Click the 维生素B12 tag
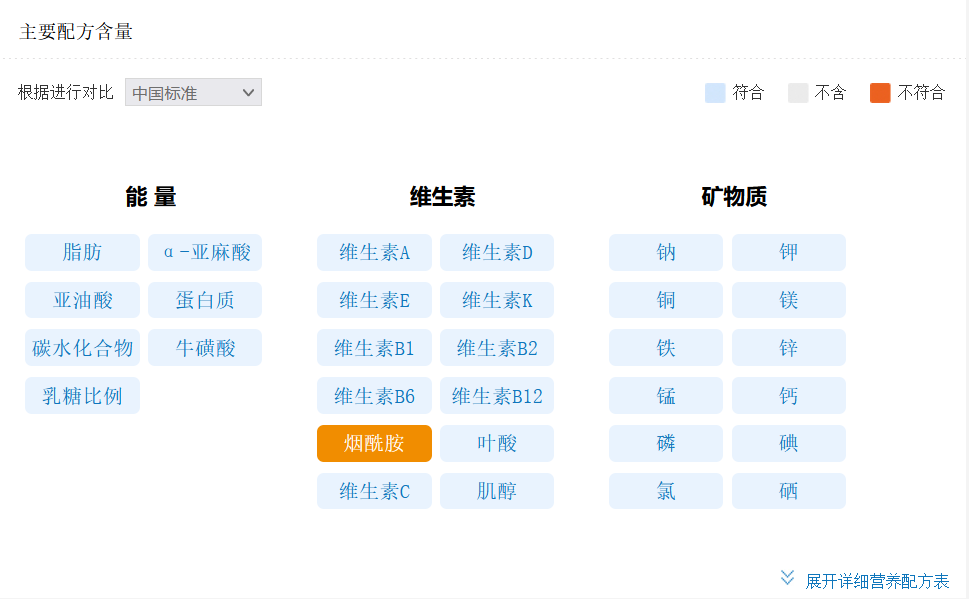 [x=497, y=396]
